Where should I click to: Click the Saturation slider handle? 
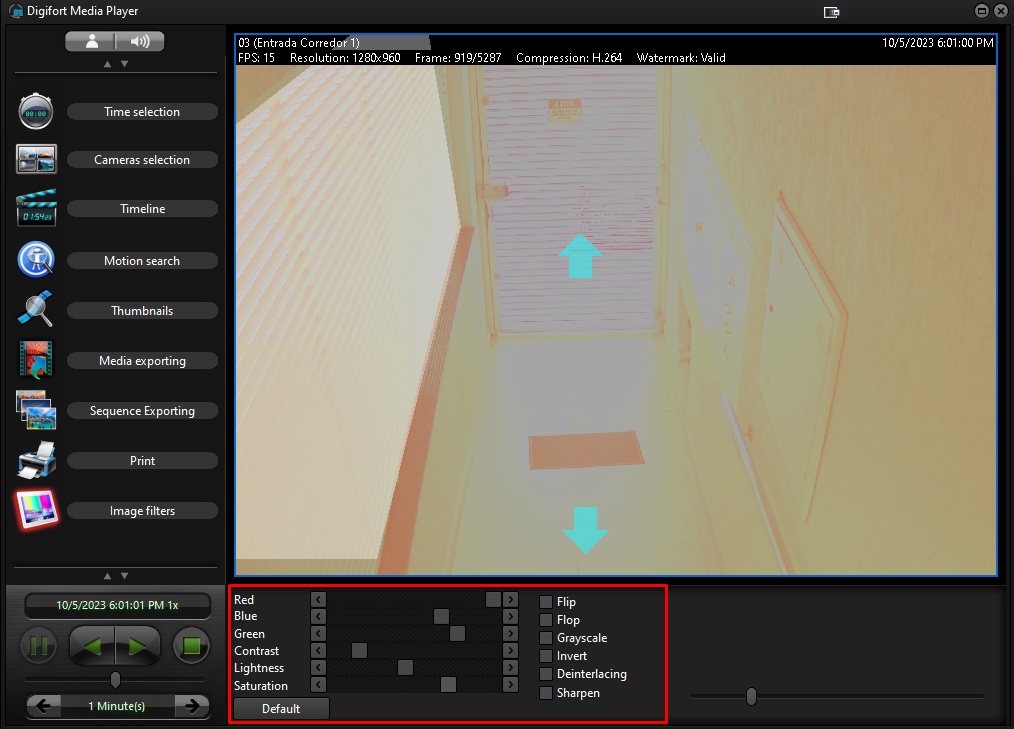click(448, 684)
